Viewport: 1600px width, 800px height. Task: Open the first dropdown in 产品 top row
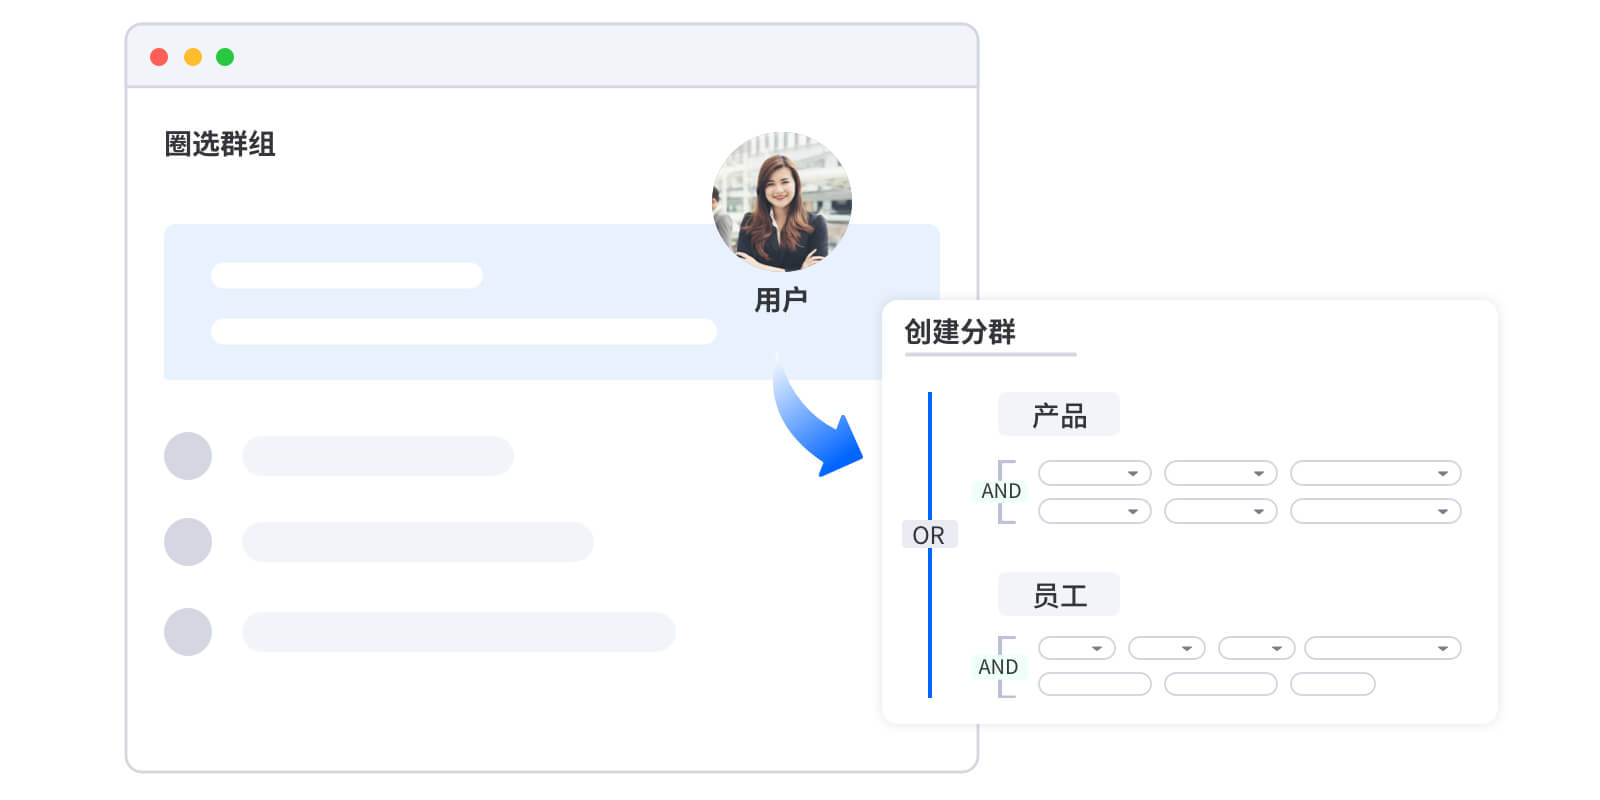1095,473
